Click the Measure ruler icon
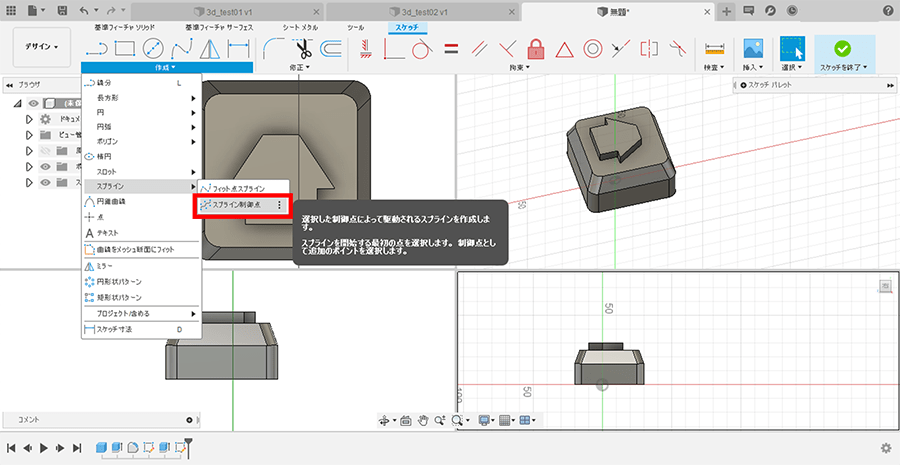The height and width of the screenshot is (465, 900). point(714,48)
